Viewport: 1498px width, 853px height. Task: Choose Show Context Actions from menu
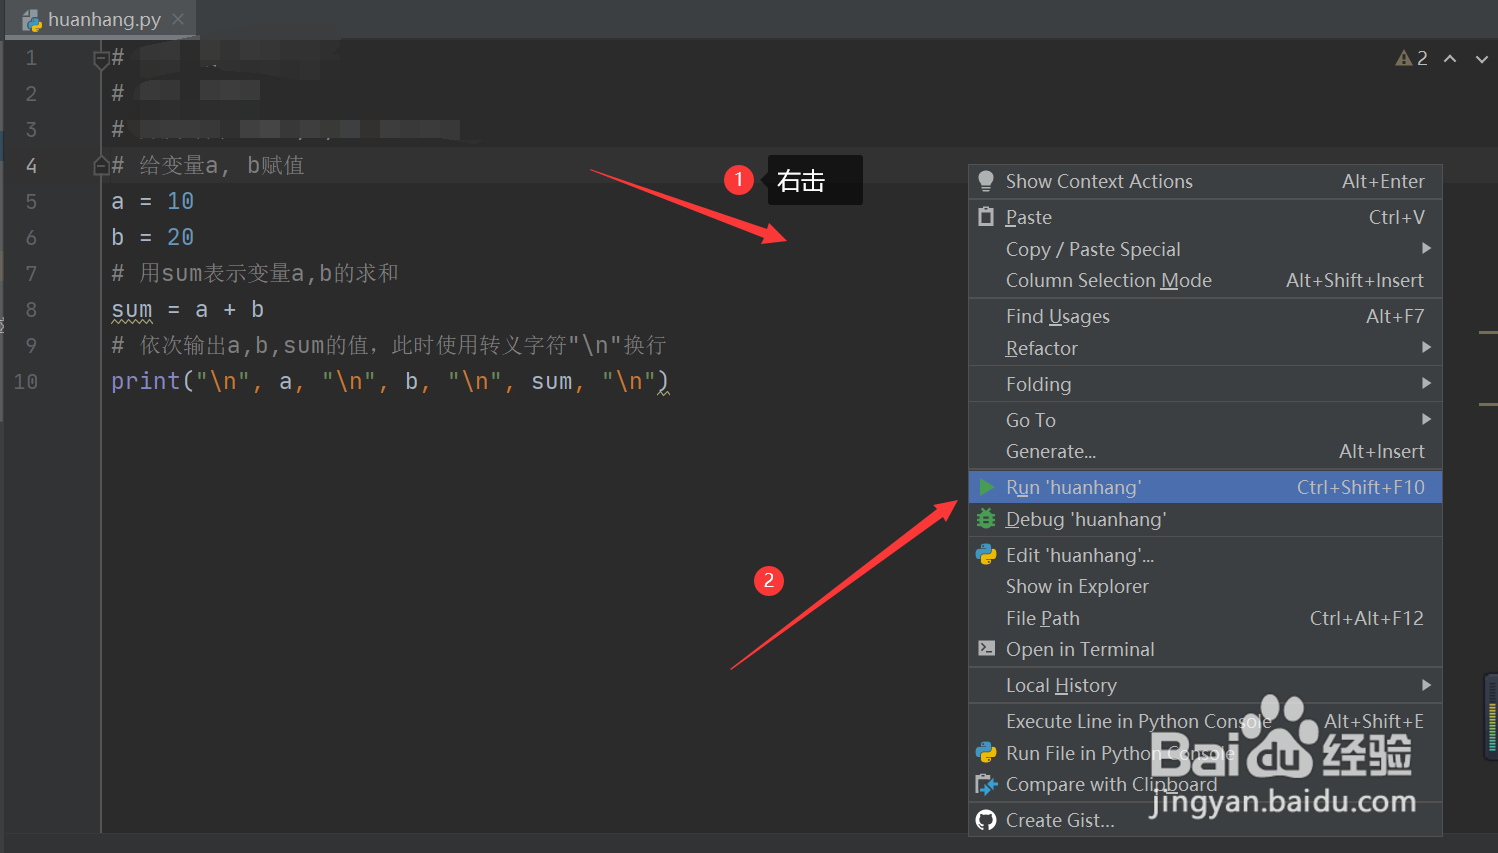pos(1205,181)
